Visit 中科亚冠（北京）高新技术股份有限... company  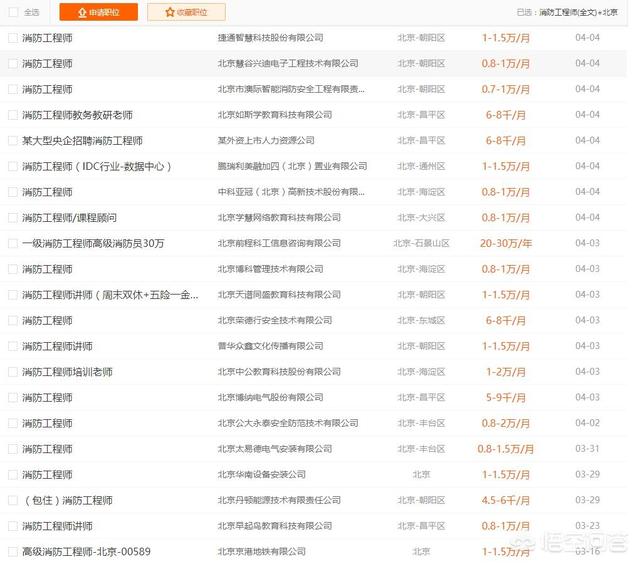pyautogui.click(x=291, y=192)
